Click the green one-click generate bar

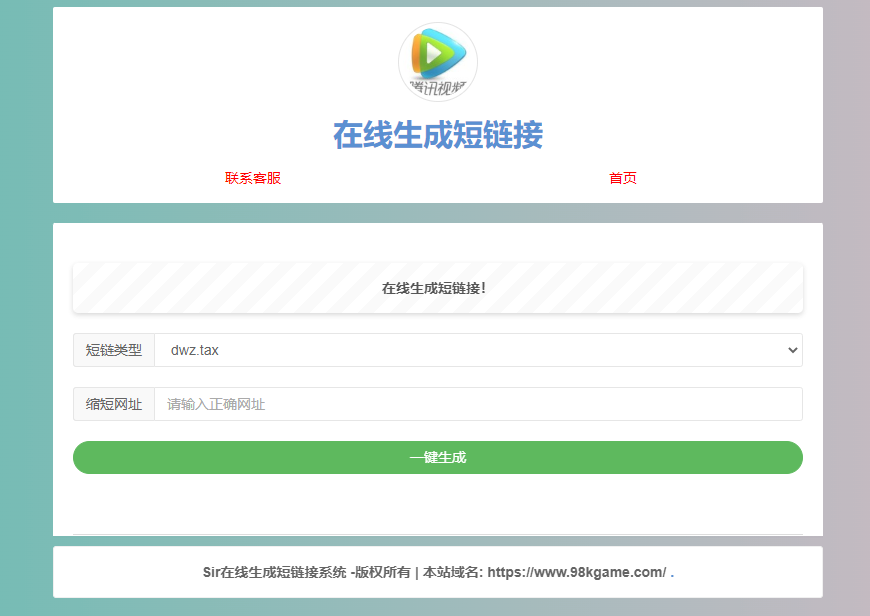click(437, 457)
